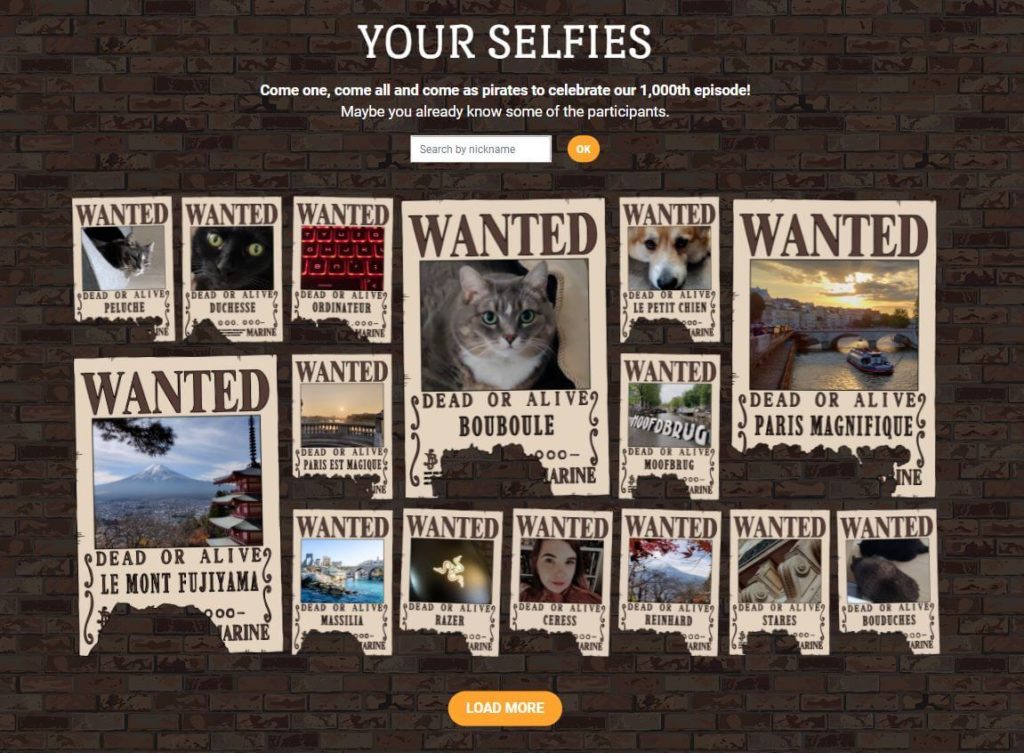Open the Paris Est Magique poster
Viewport: 1024px width, 753px height.
click(x=342, y=426)
